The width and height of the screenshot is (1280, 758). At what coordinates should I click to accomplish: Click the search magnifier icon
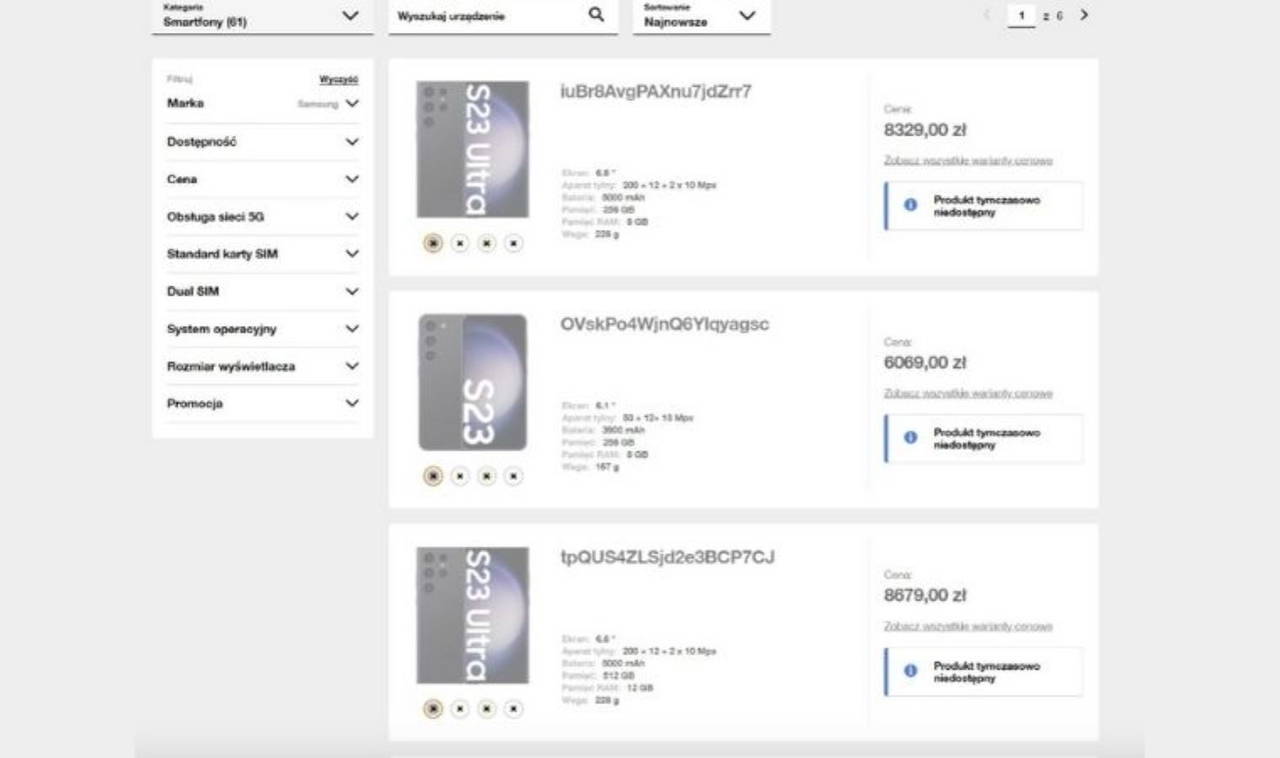596,15
